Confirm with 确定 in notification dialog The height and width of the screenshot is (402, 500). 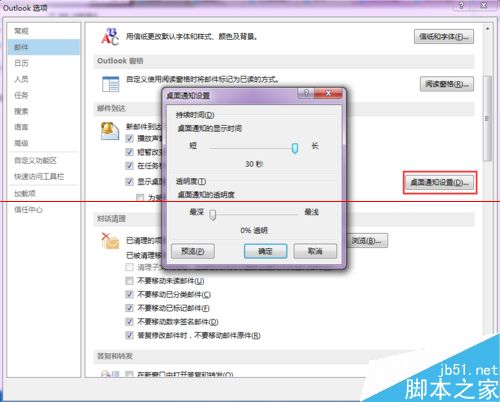[x=265, y=251]
